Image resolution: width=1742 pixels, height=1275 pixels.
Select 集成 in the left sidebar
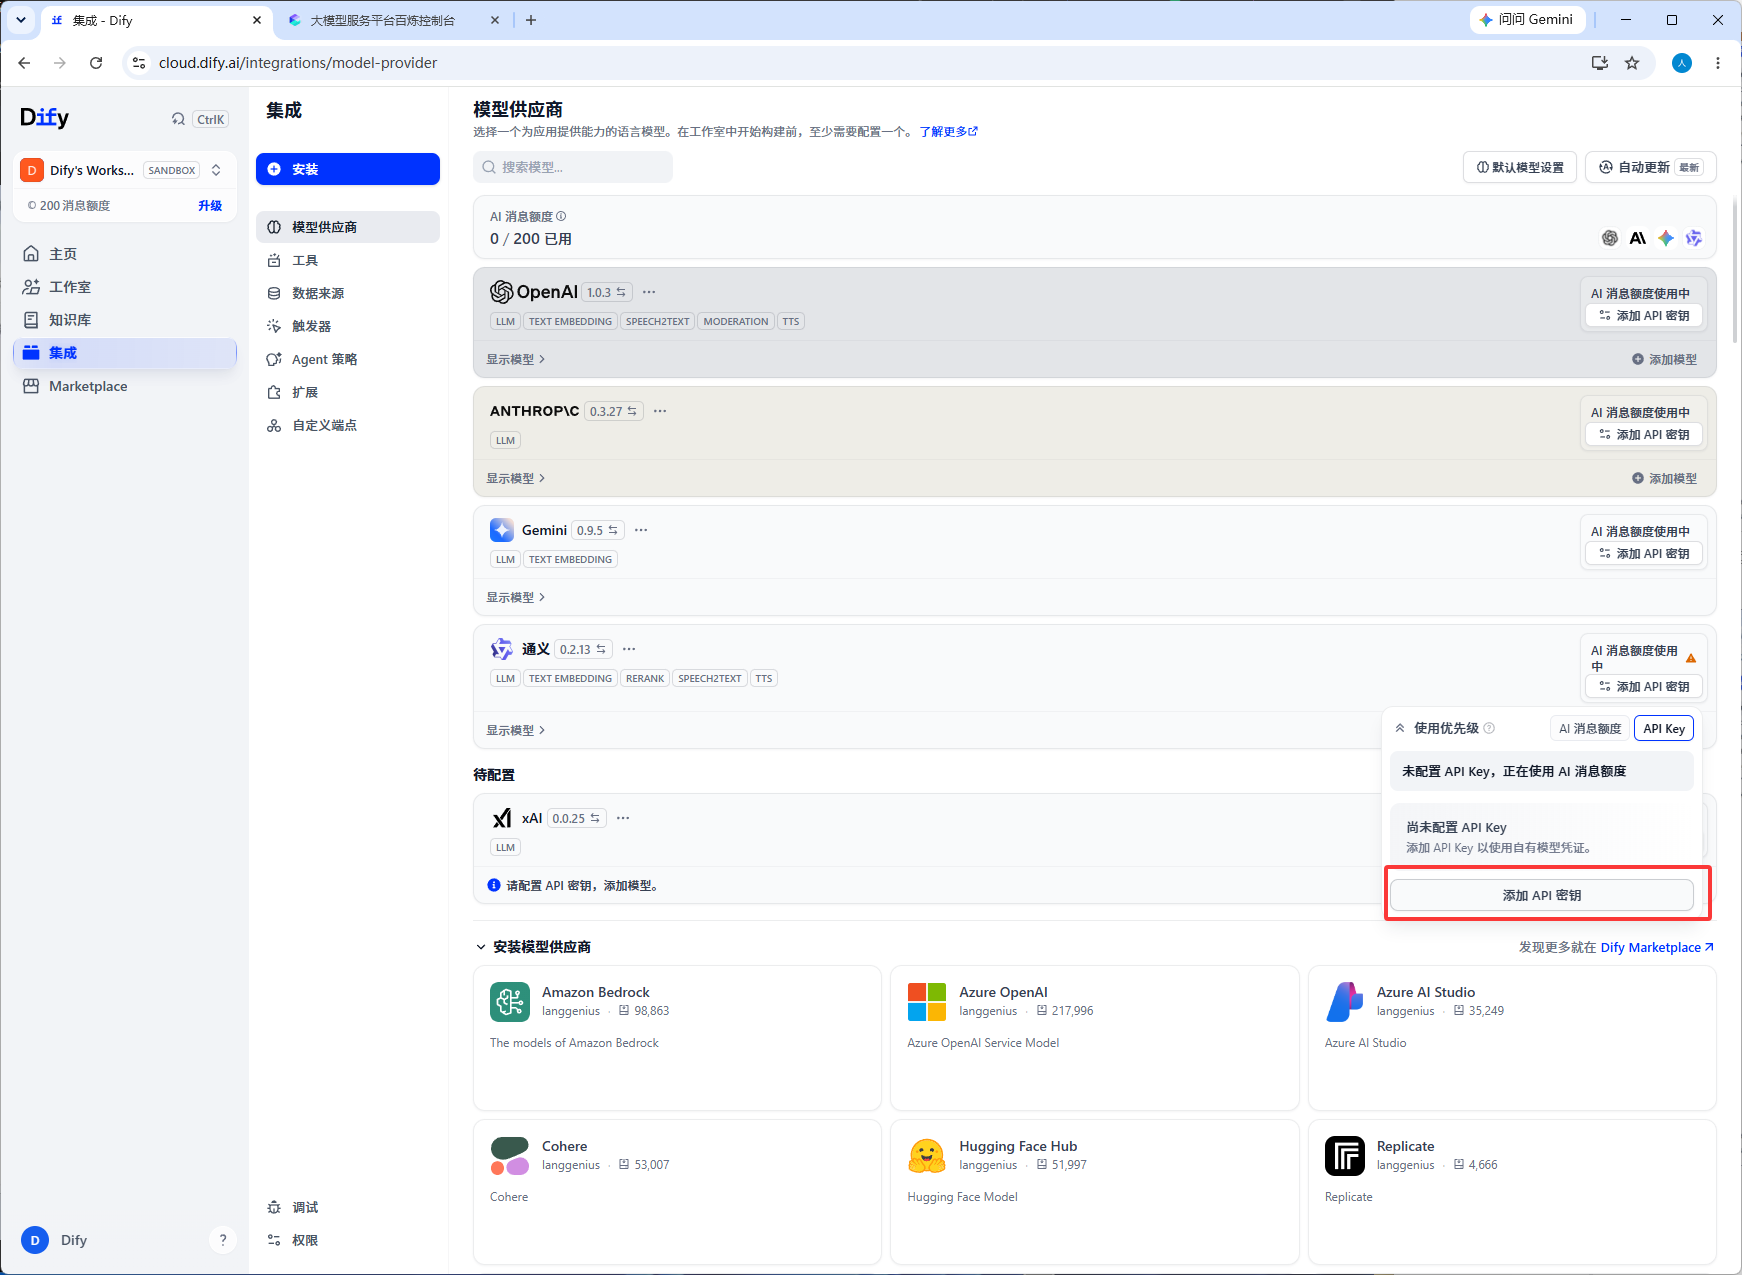[x=125, y=353]
